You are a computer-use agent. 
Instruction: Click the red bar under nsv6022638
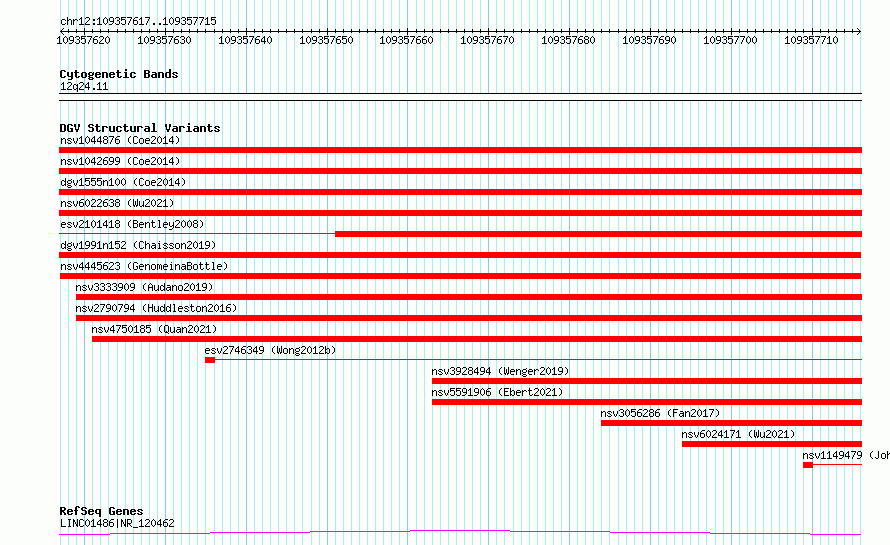[x=460, y=213]
